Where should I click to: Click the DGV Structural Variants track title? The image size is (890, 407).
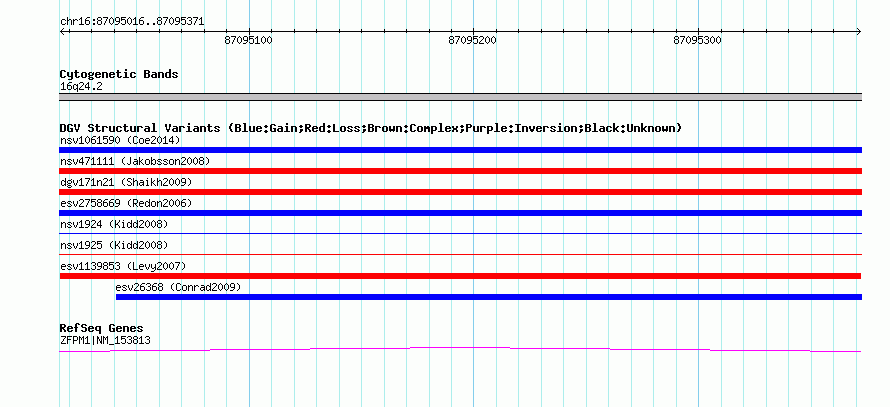tap(371, 128)
